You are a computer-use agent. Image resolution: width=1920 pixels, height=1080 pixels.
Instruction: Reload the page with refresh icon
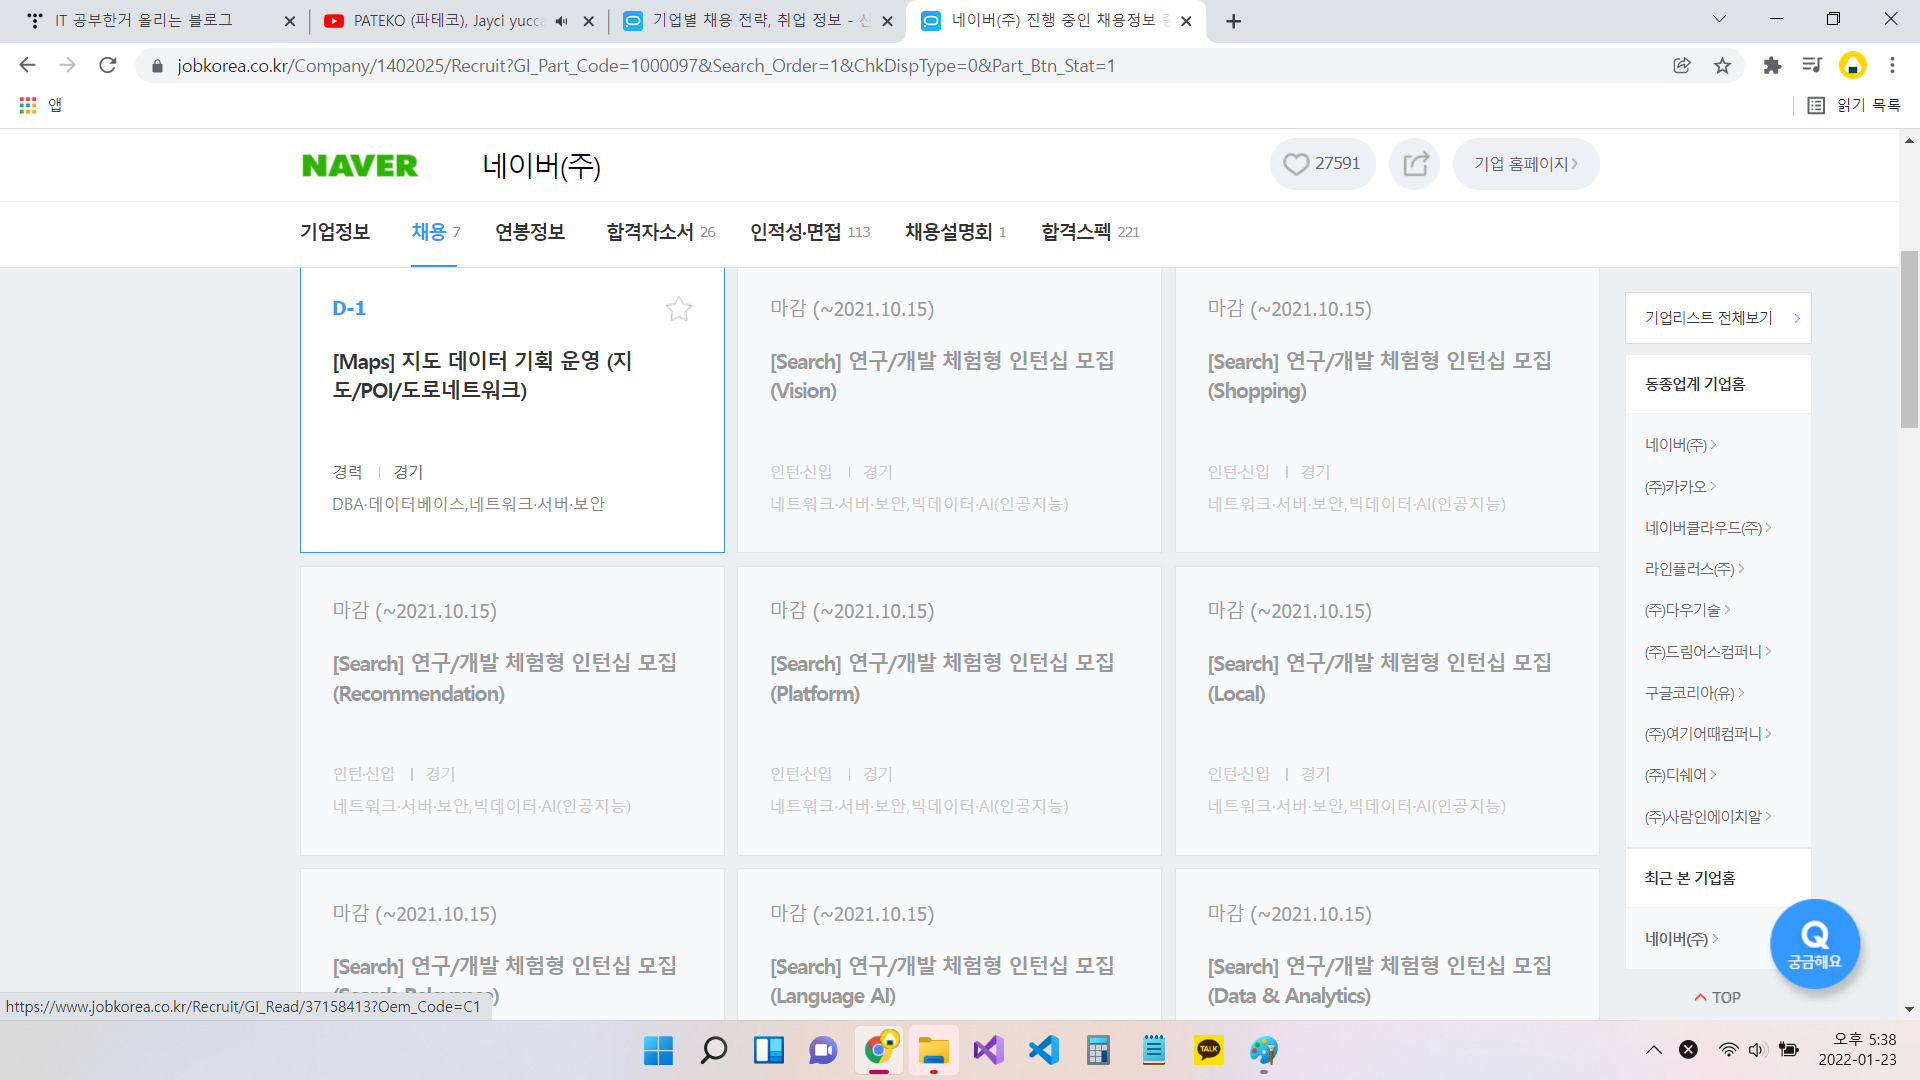(108, 66)
